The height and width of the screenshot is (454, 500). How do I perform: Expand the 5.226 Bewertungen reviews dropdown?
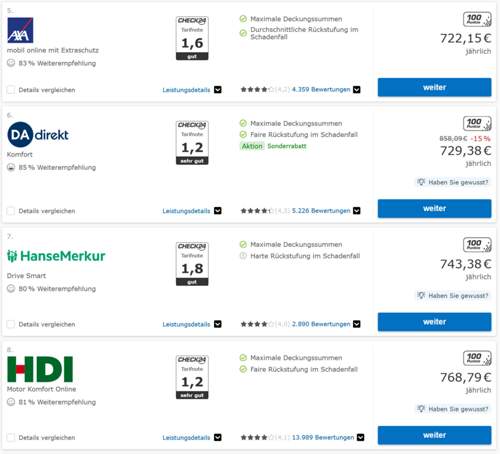click(357, 211)
